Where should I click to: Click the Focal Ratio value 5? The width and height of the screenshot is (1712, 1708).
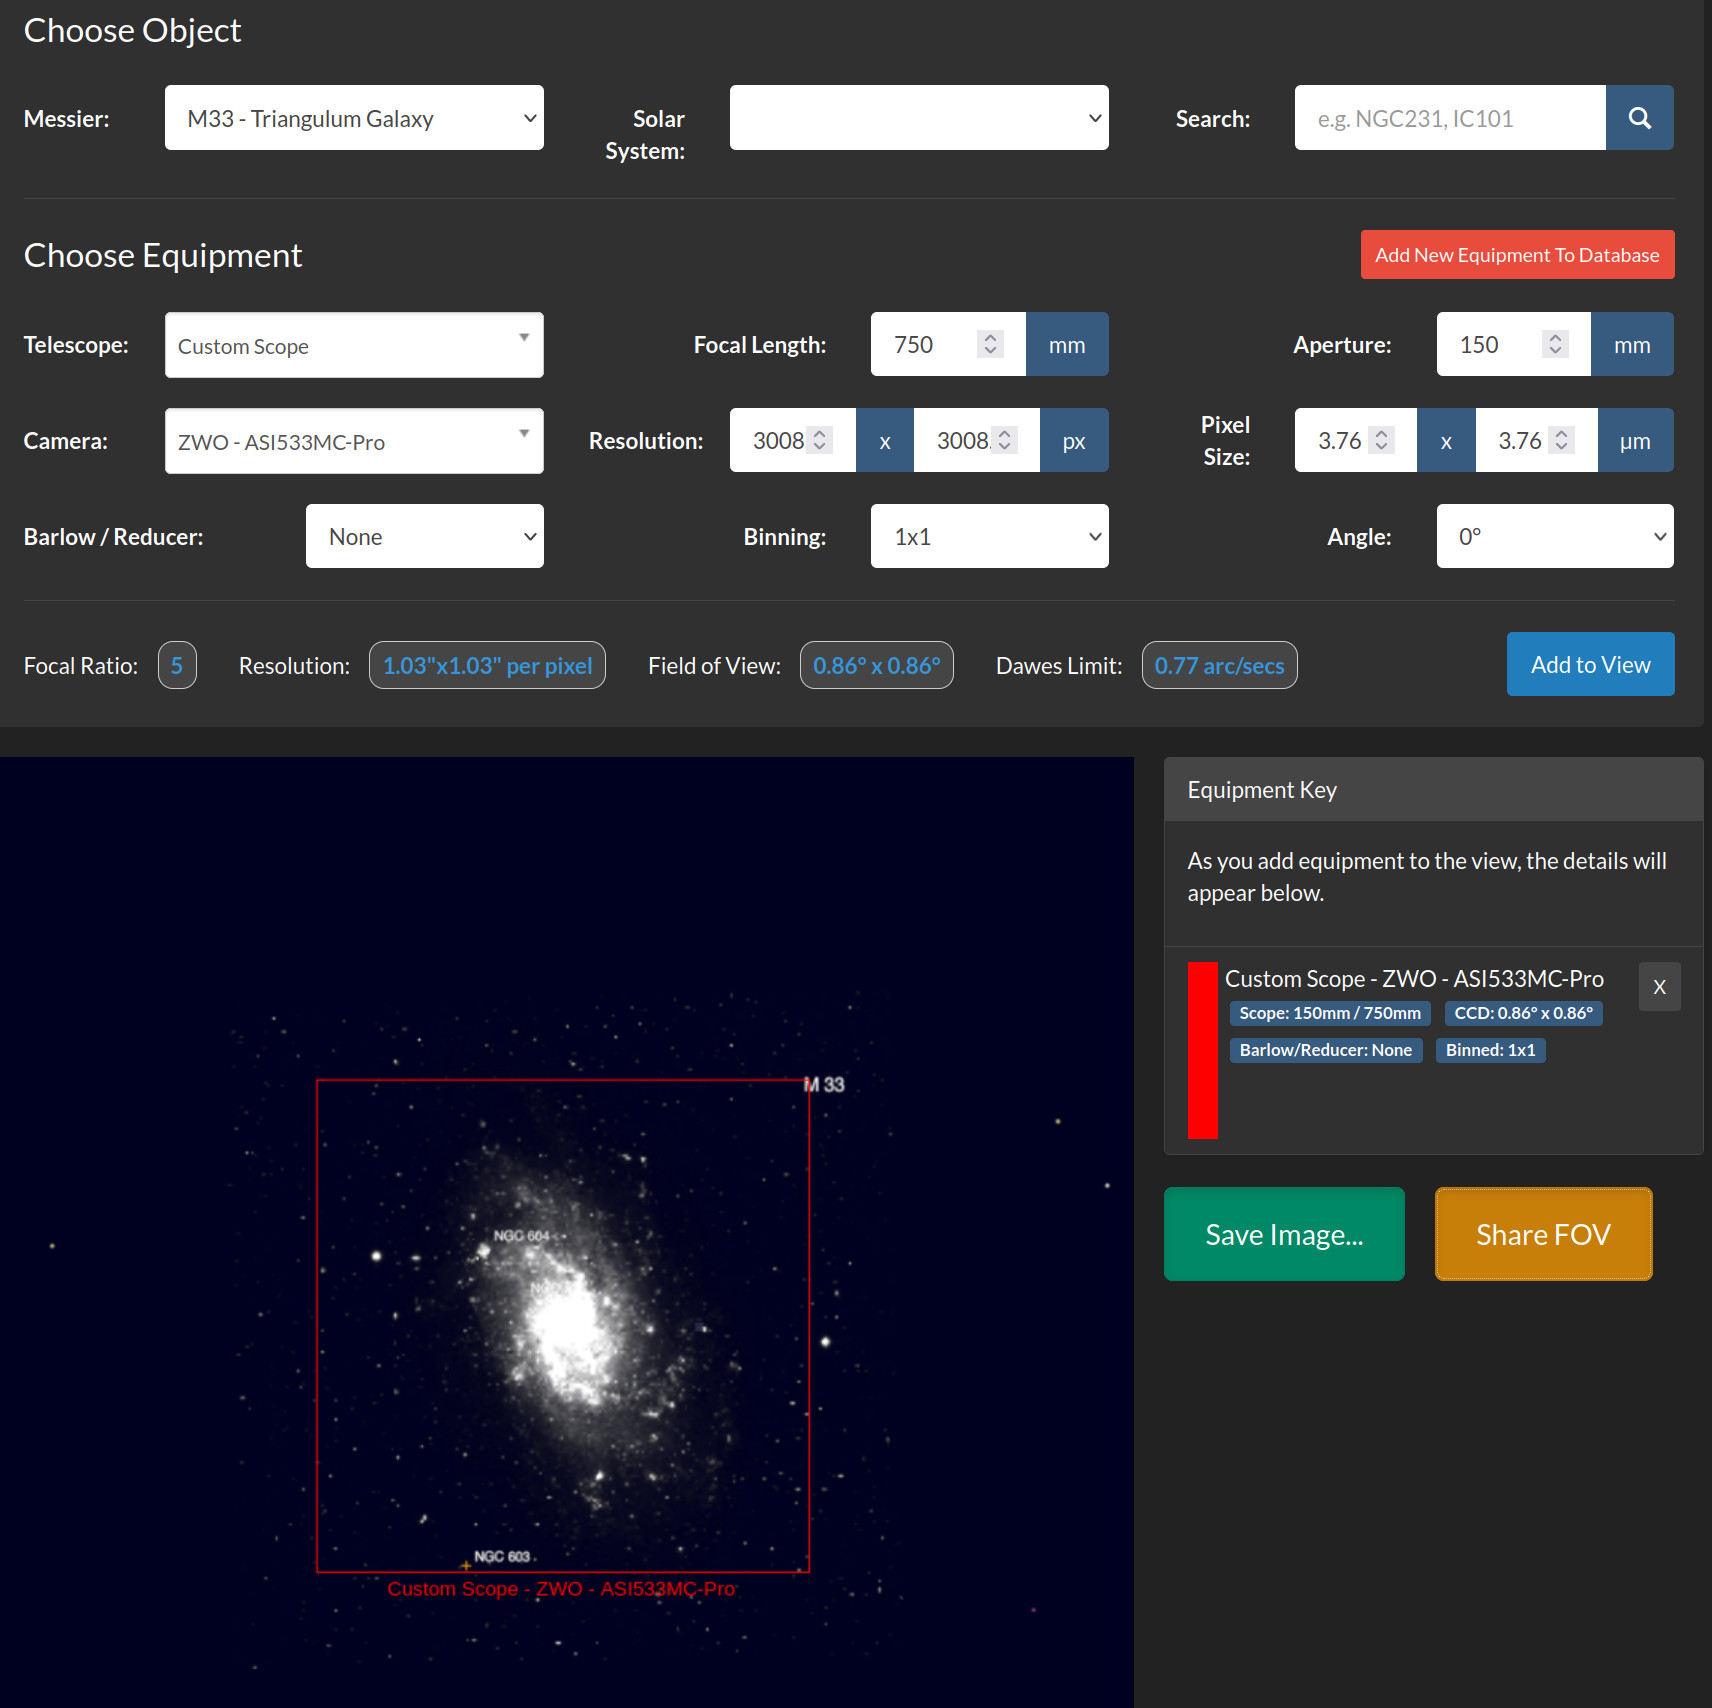(177, 665)
